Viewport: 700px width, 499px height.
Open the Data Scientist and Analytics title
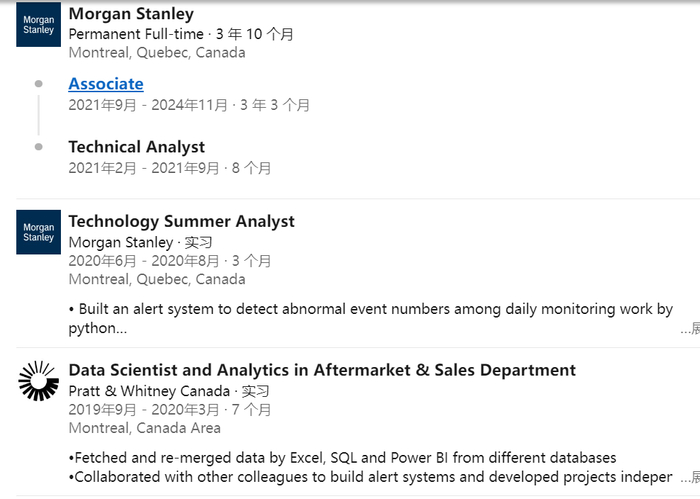(322, 370)
